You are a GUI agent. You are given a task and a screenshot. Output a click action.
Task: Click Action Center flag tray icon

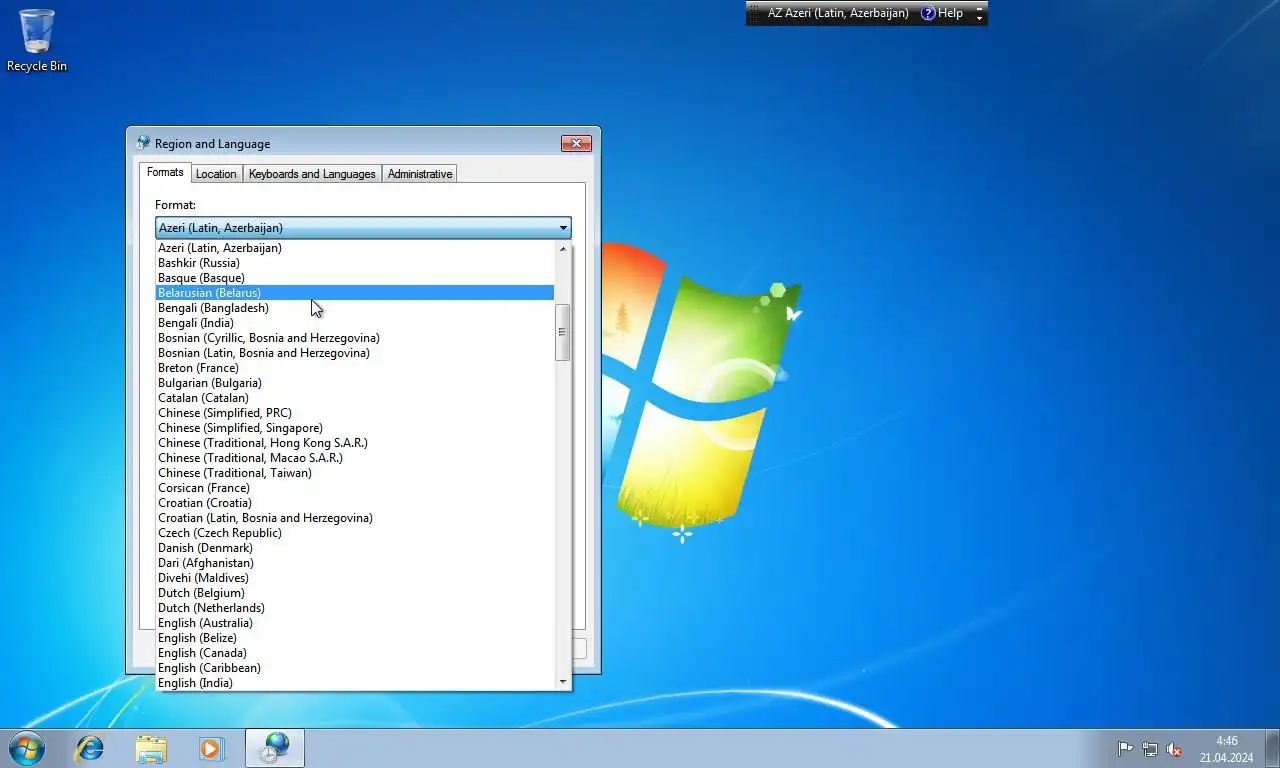click(1125, 749)
